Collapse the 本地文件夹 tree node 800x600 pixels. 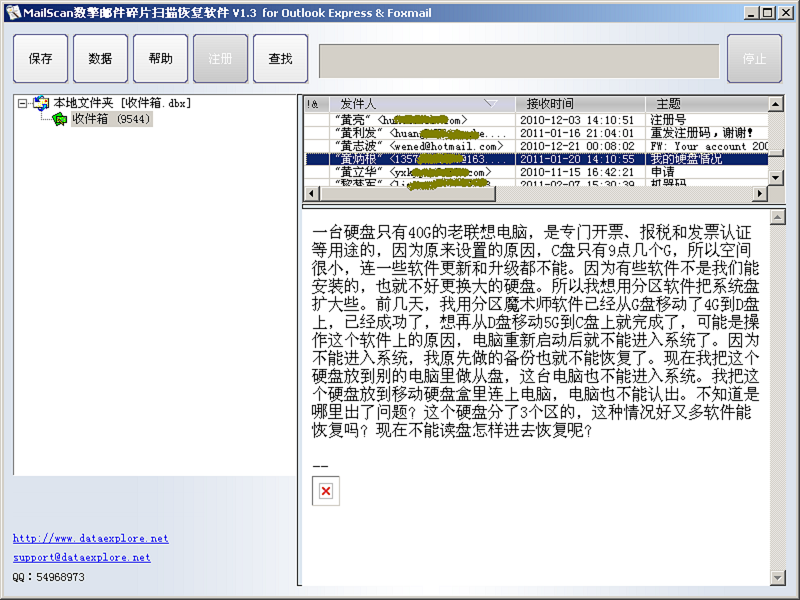23,103
